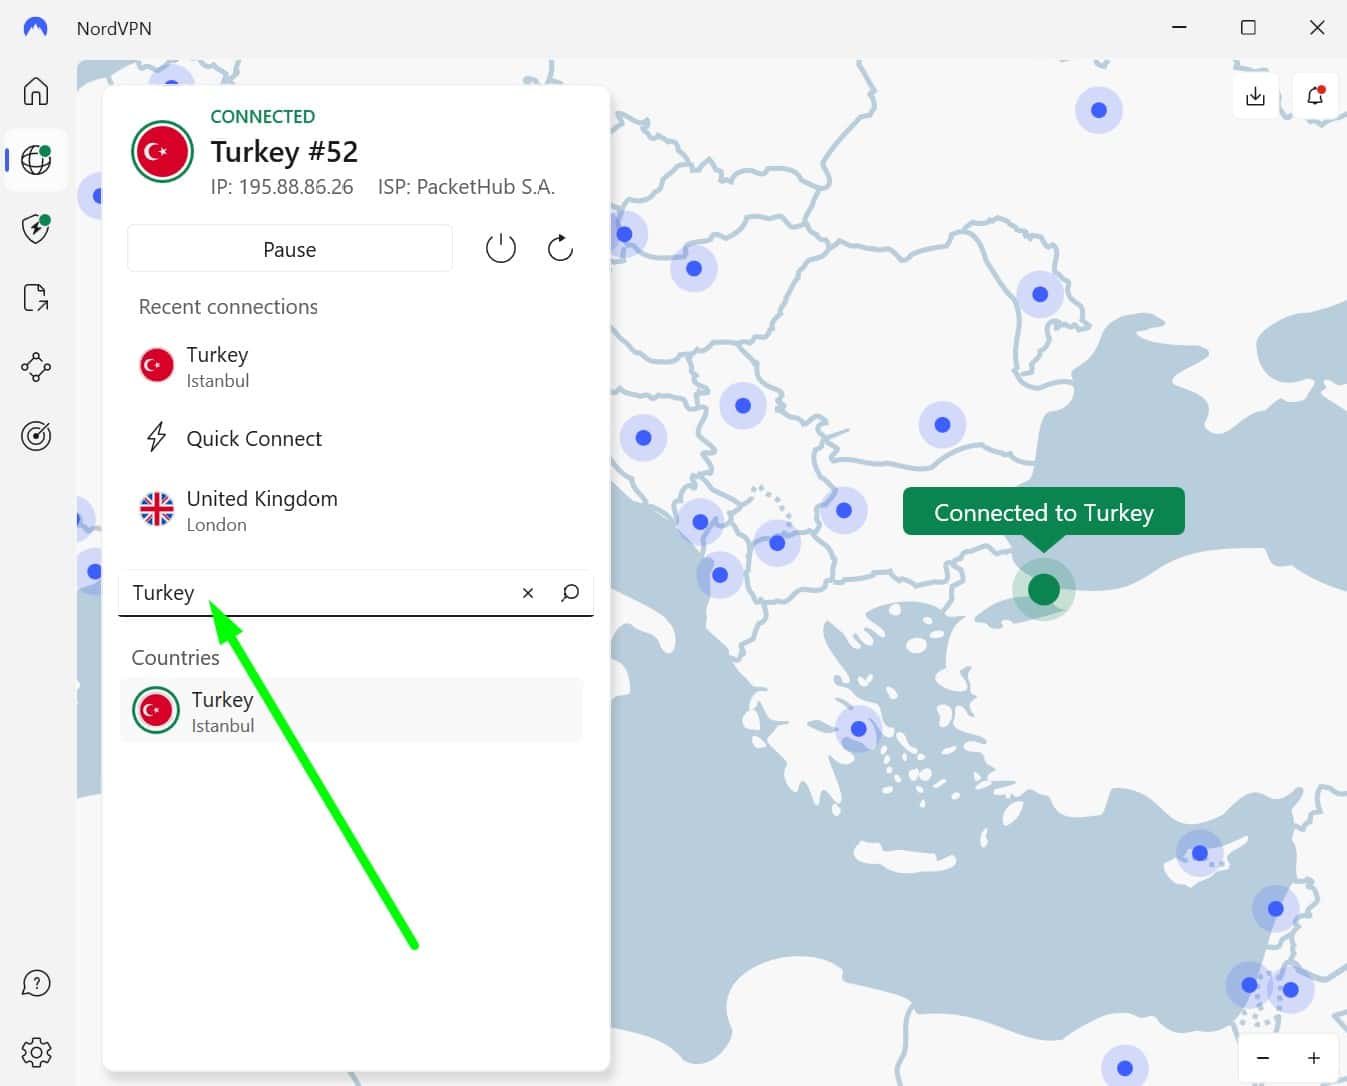Open Threat Protection shield icon
The height and width of the screenshot is (1086, 1347).
tap(36, 228)
